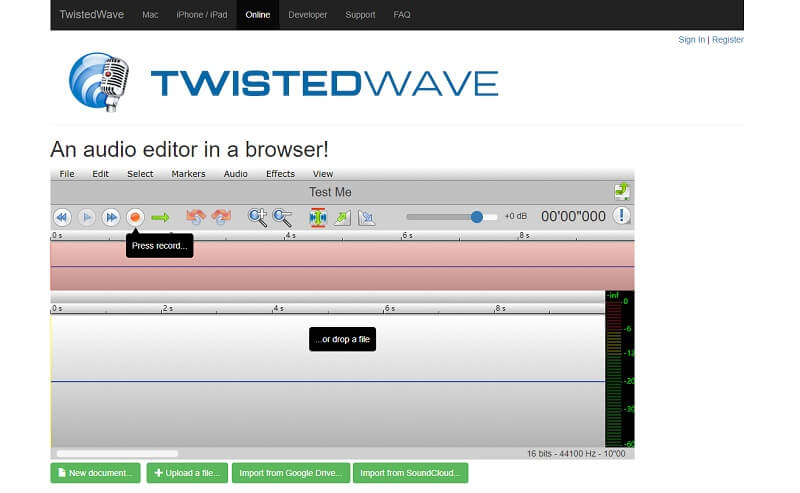Viewport: 800px width, 493px height.
Task: Click the 4 s mark on the lower ruler
Action: pyautogui.click(x=278, y=308)
